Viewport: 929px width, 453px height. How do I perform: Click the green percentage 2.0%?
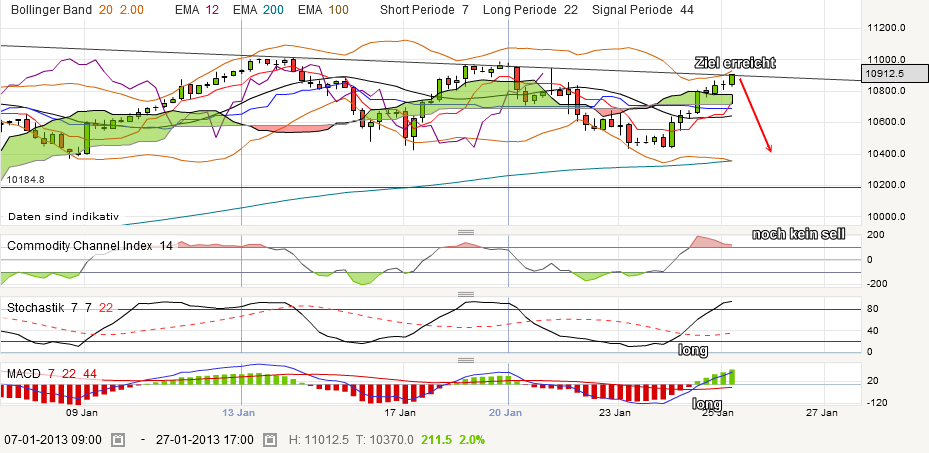471,440
